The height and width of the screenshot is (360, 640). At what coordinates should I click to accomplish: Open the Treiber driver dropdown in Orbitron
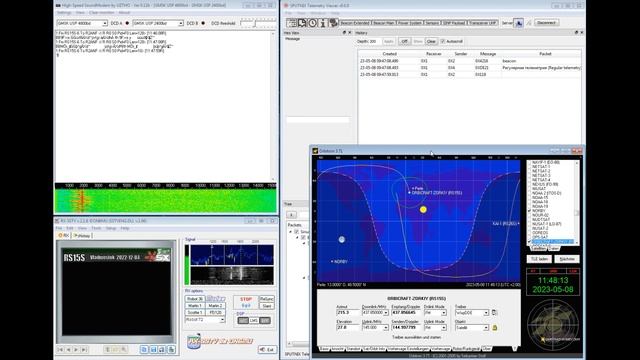coord(486,313)
